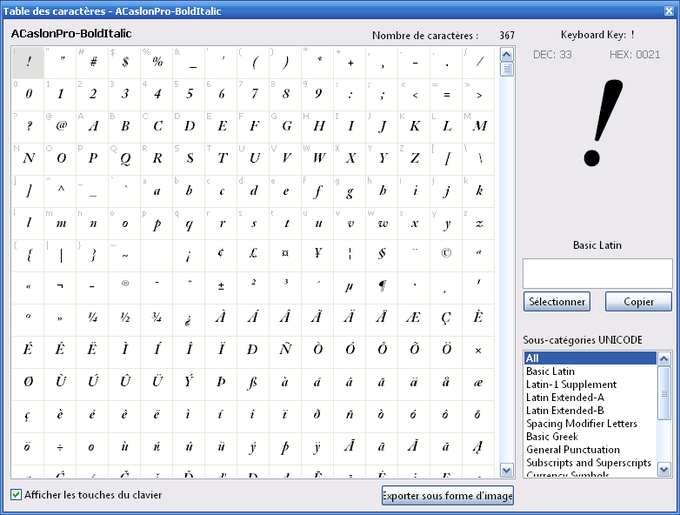
Task: Select the pound sterling £ character
Action: point(254,255)
